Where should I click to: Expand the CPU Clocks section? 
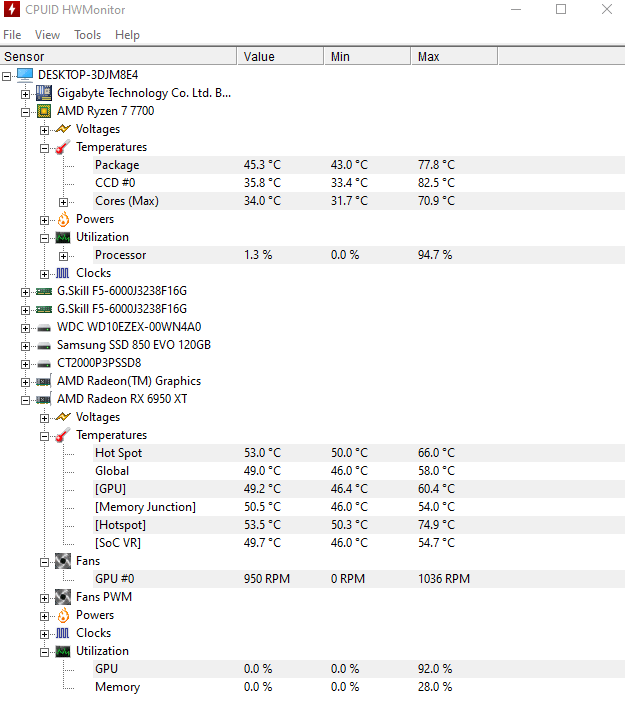click(x=45, y=273)
